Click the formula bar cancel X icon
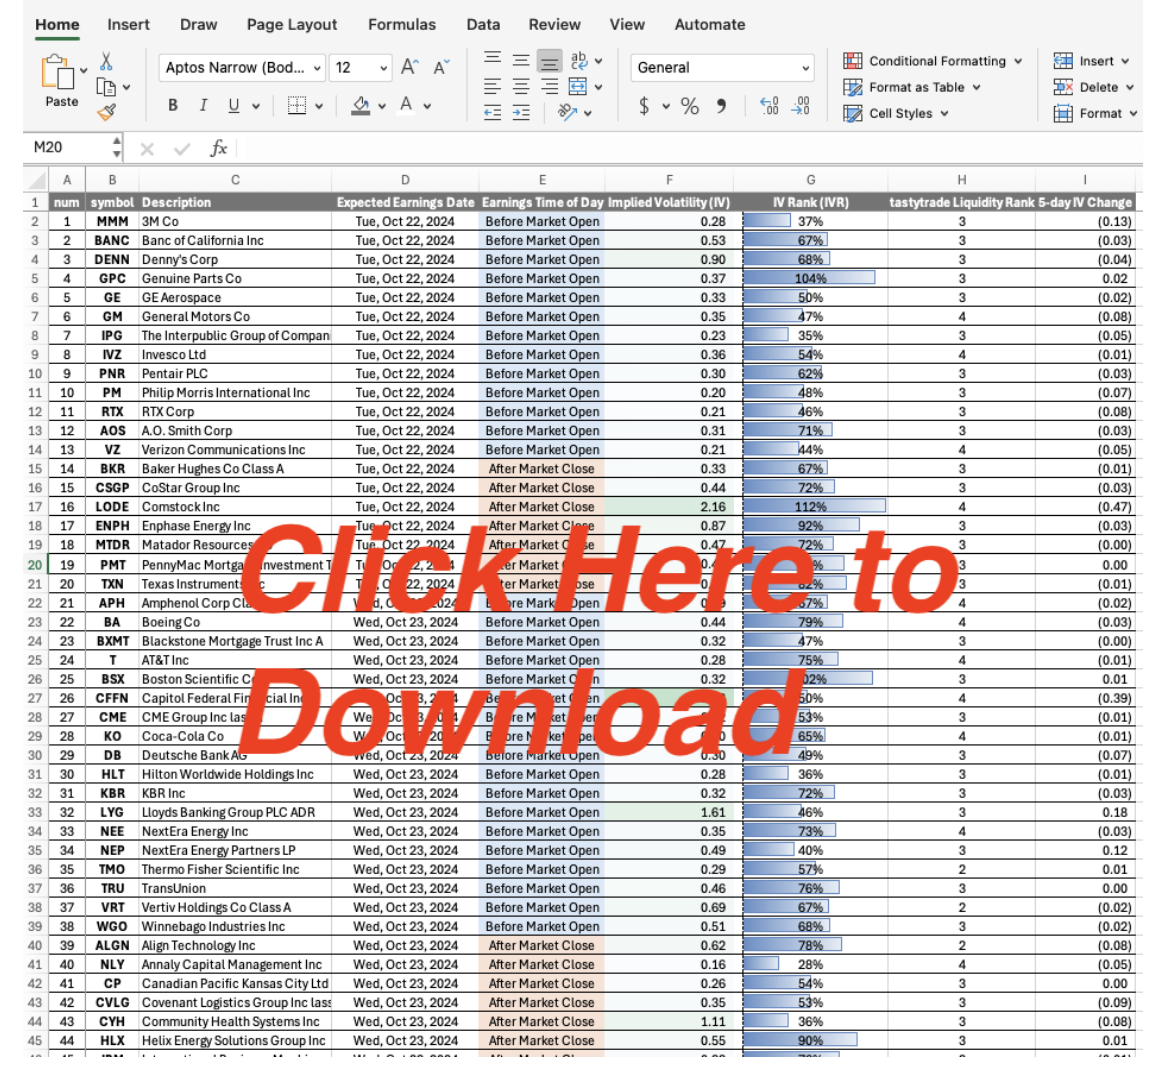Image resolution: width=1158 pixels, height=1068 pixels. tap(147, 149)
